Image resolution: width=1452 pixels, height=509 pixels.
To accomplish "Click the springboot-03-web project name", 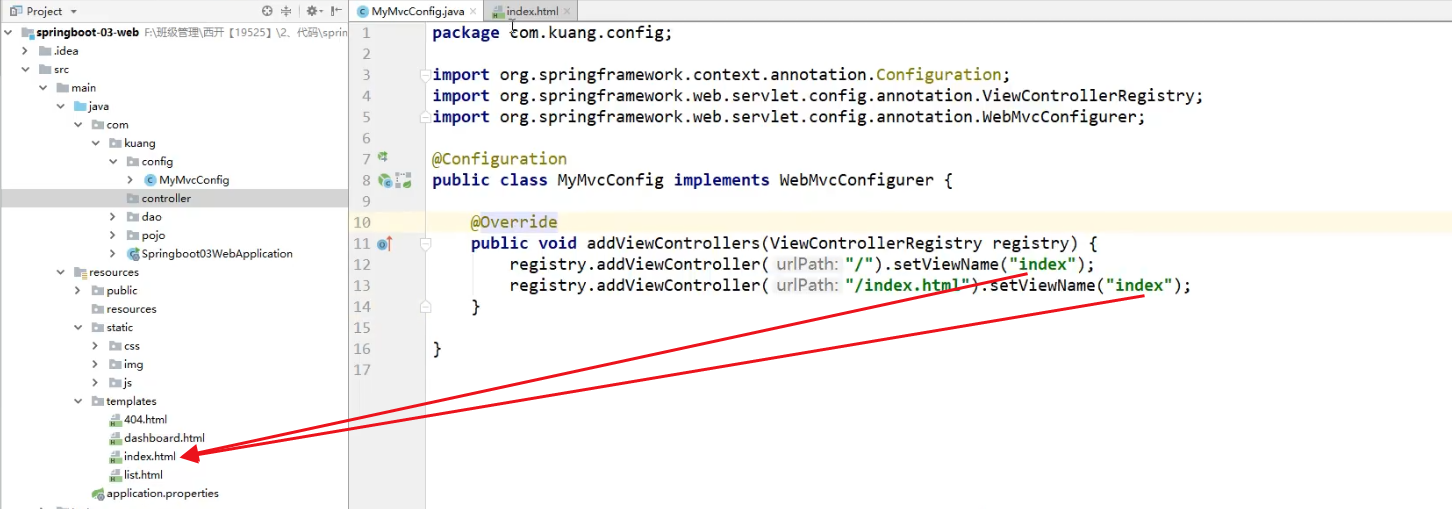I will (86, 32).
